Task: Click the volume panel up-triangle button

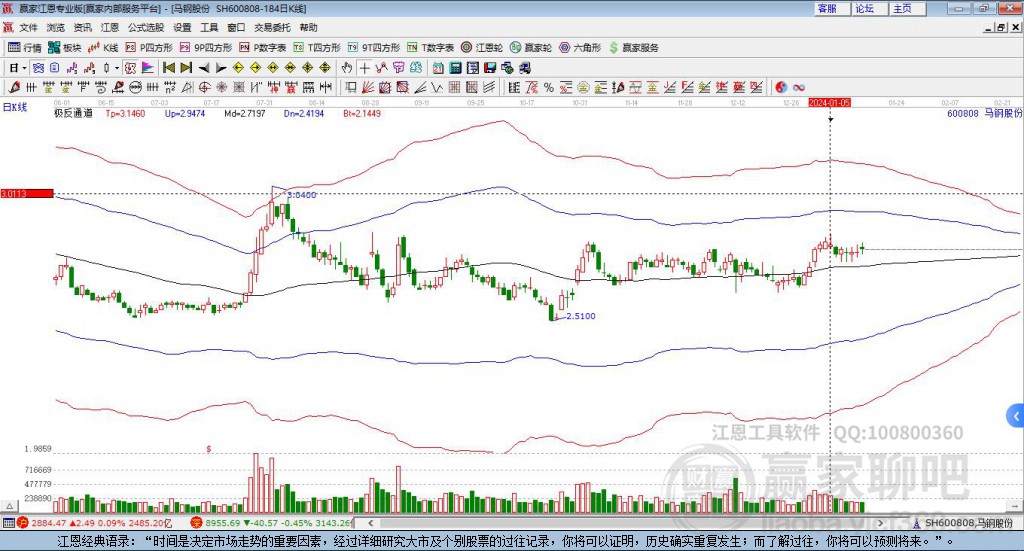Action: 9,506
